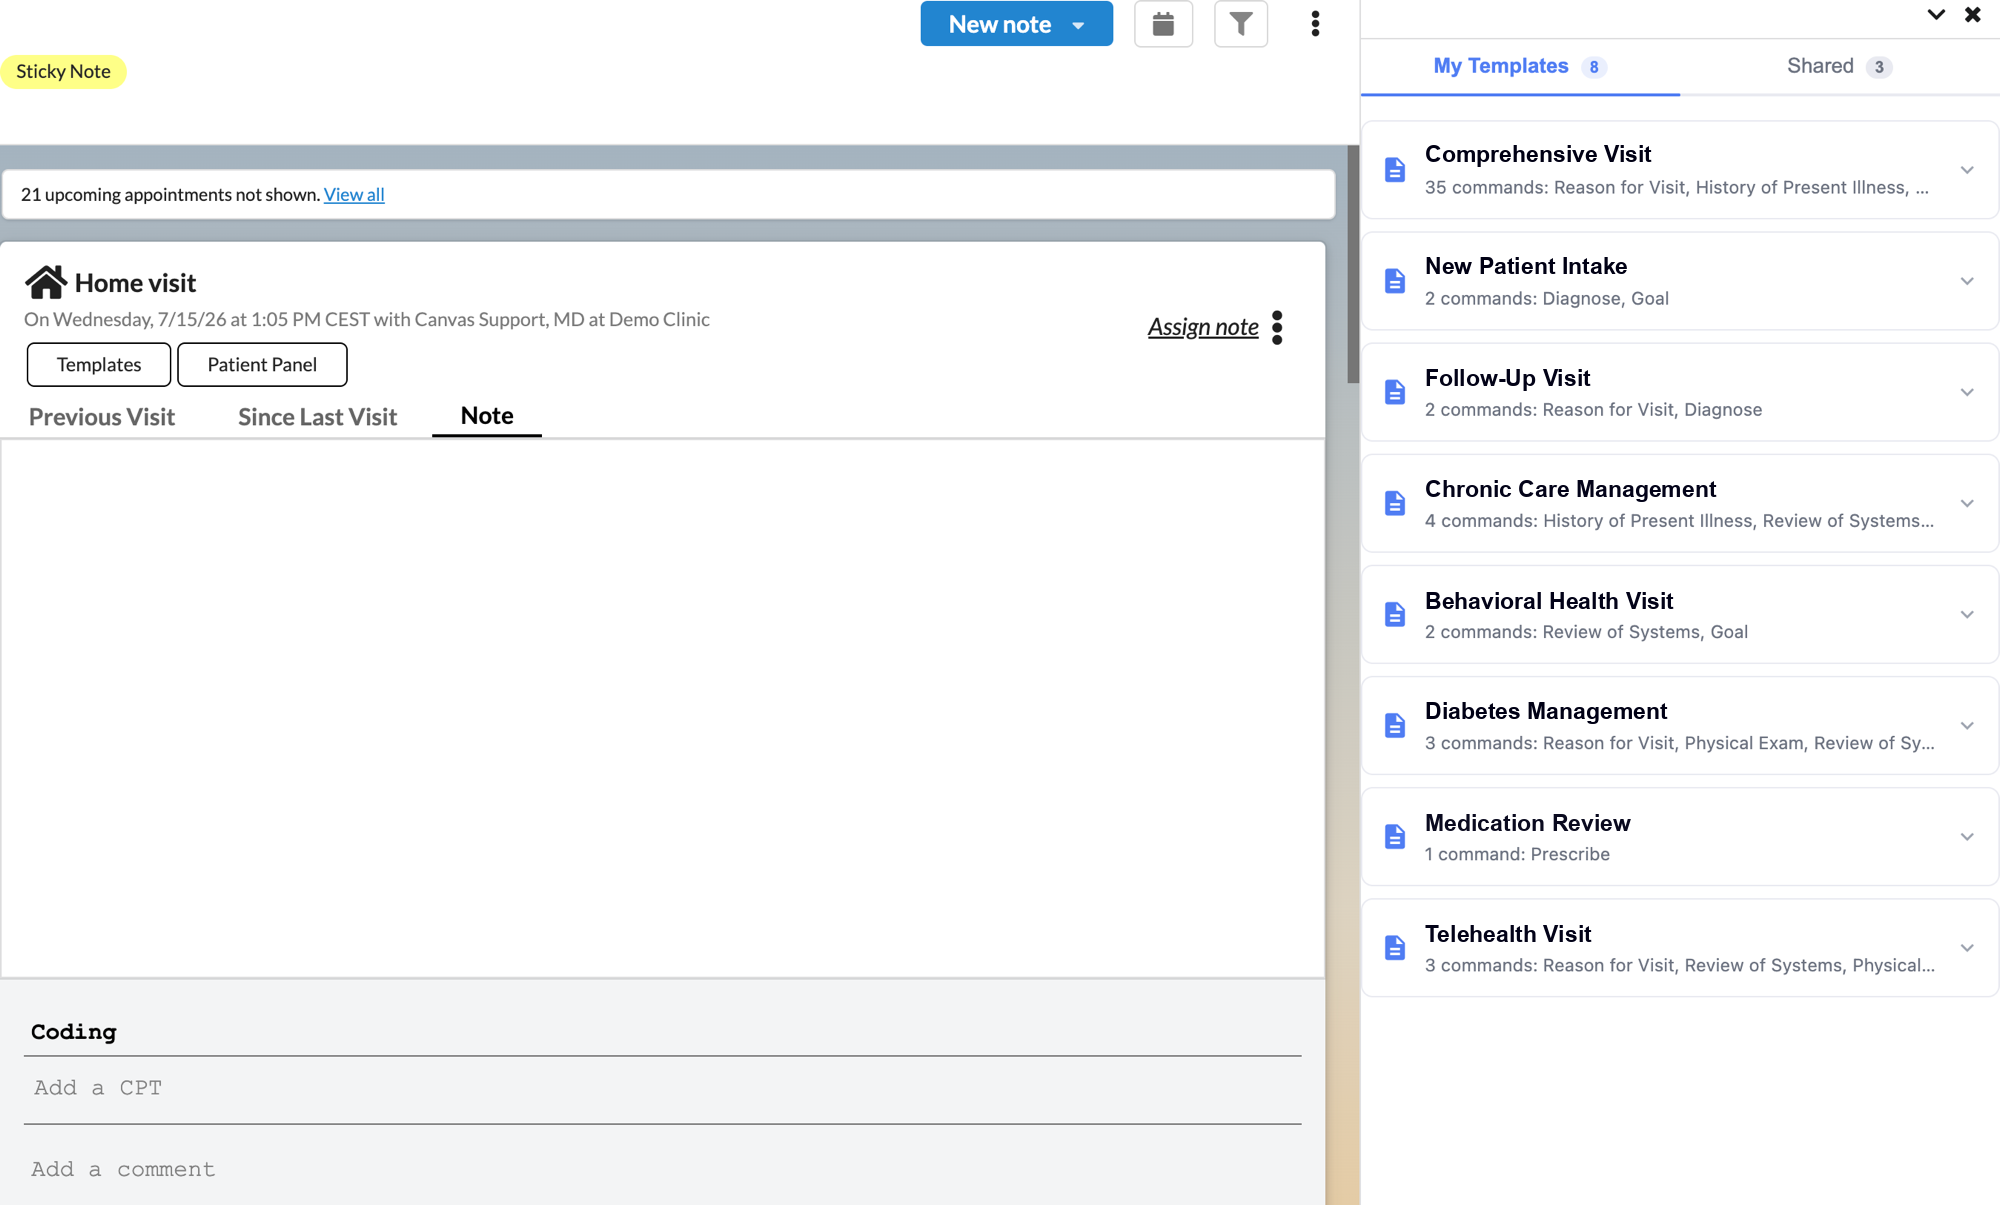The height and width of the screenshot is (1205, 2000).
Task: Click the Assign note link
Action: click(x=1203, y=327)
